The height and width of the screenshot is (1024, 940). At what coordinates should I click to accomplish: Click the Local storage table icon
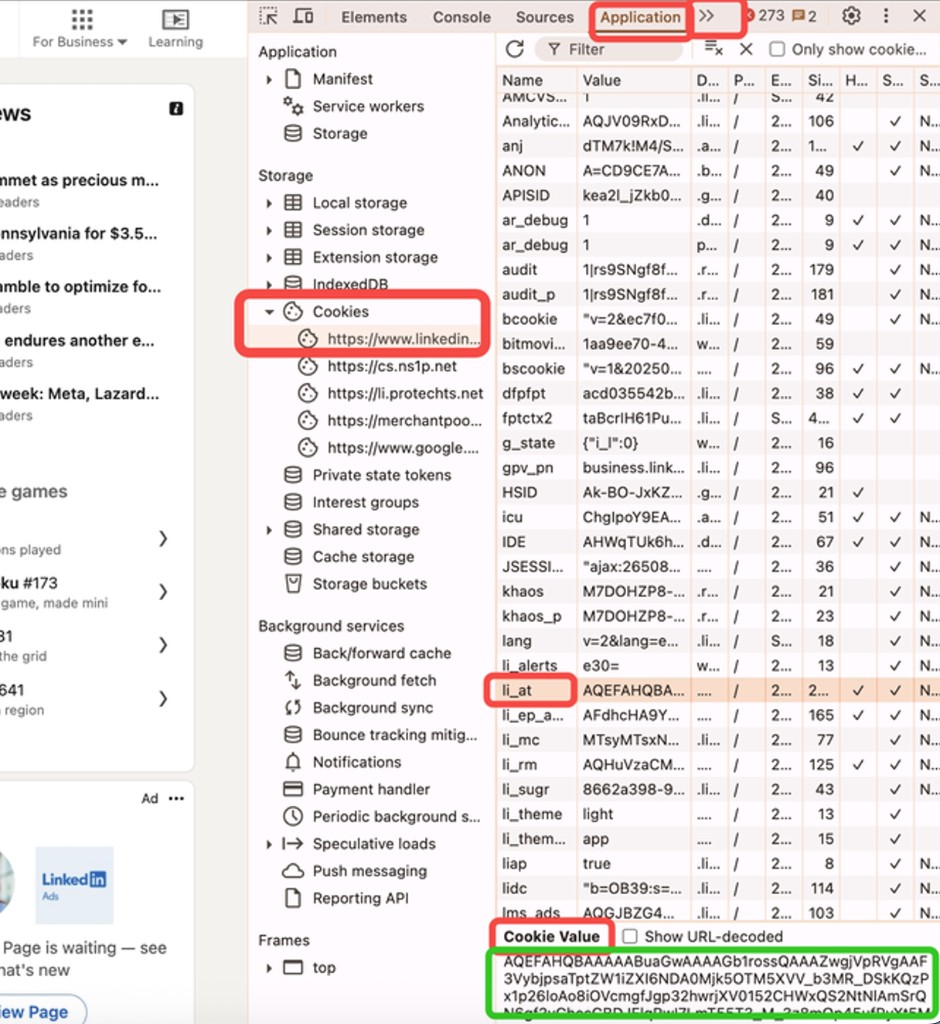tap(293, 202)
